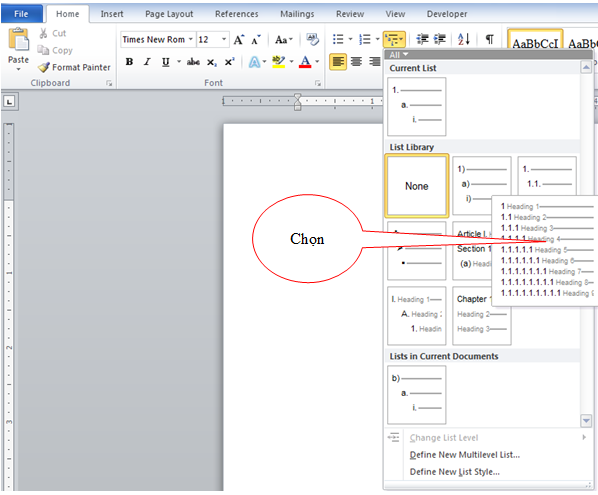Image resolution: width=598 pixels, height=495 pixels.
Task: Expand the underline style arrow
Action: [178, 62]
